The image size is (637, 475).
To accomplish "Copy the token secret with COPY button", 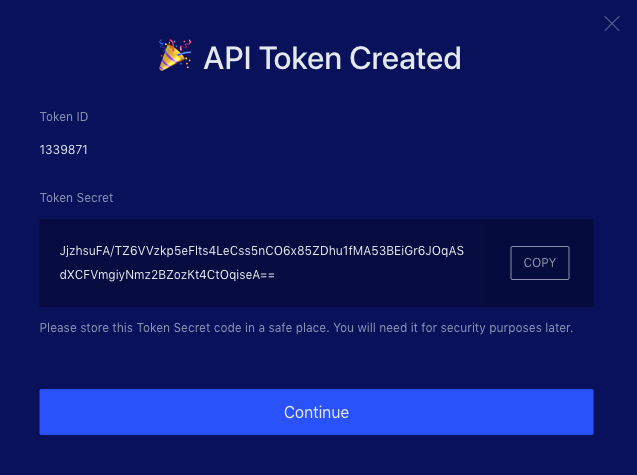I will pyautogui.click(x=540, y=263).
